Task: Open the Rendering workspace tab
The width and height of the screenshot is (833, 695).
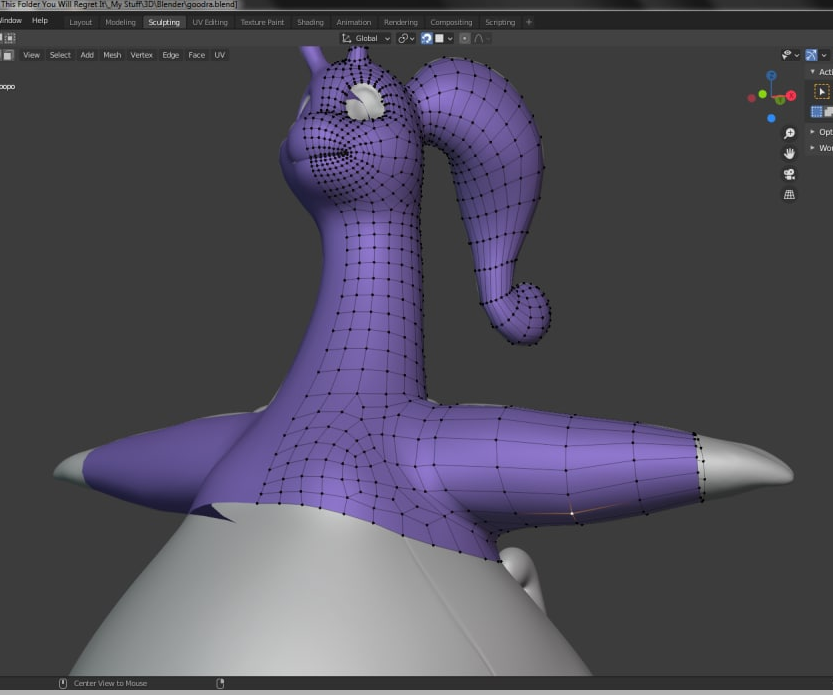Action: (401, 22)
